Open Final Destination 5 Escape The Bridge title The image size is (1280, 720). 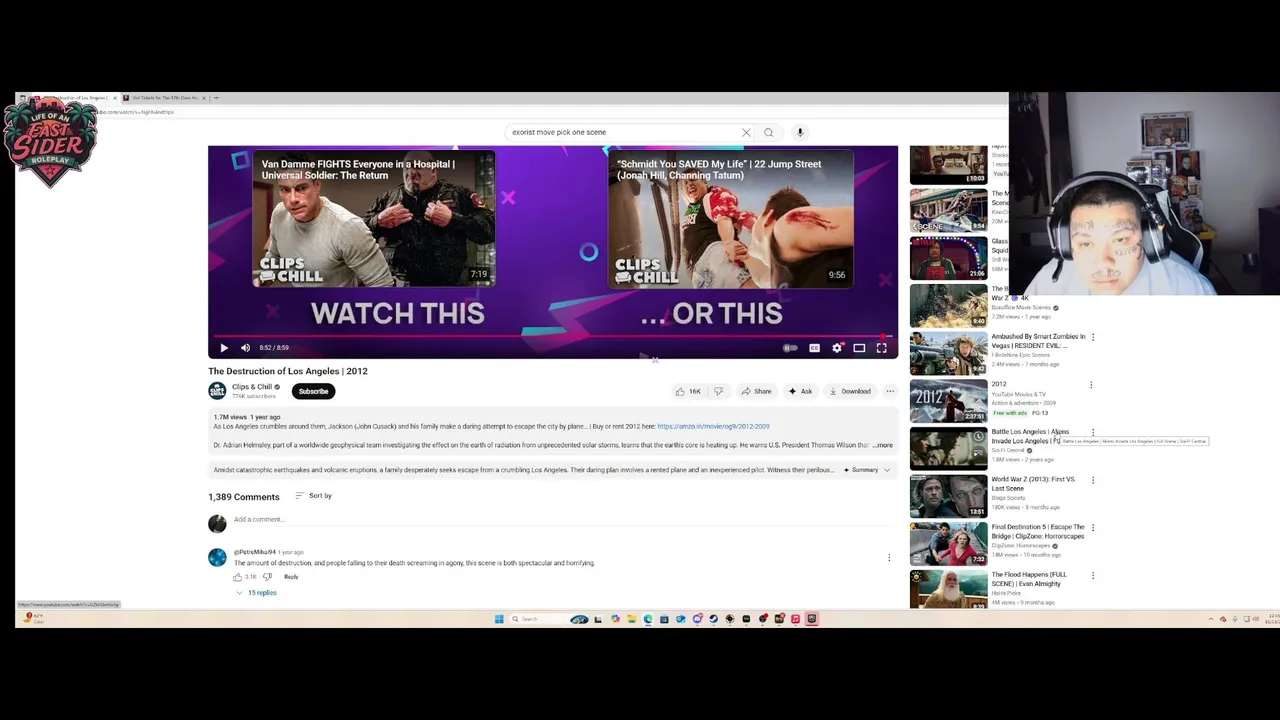(1038, 531)
